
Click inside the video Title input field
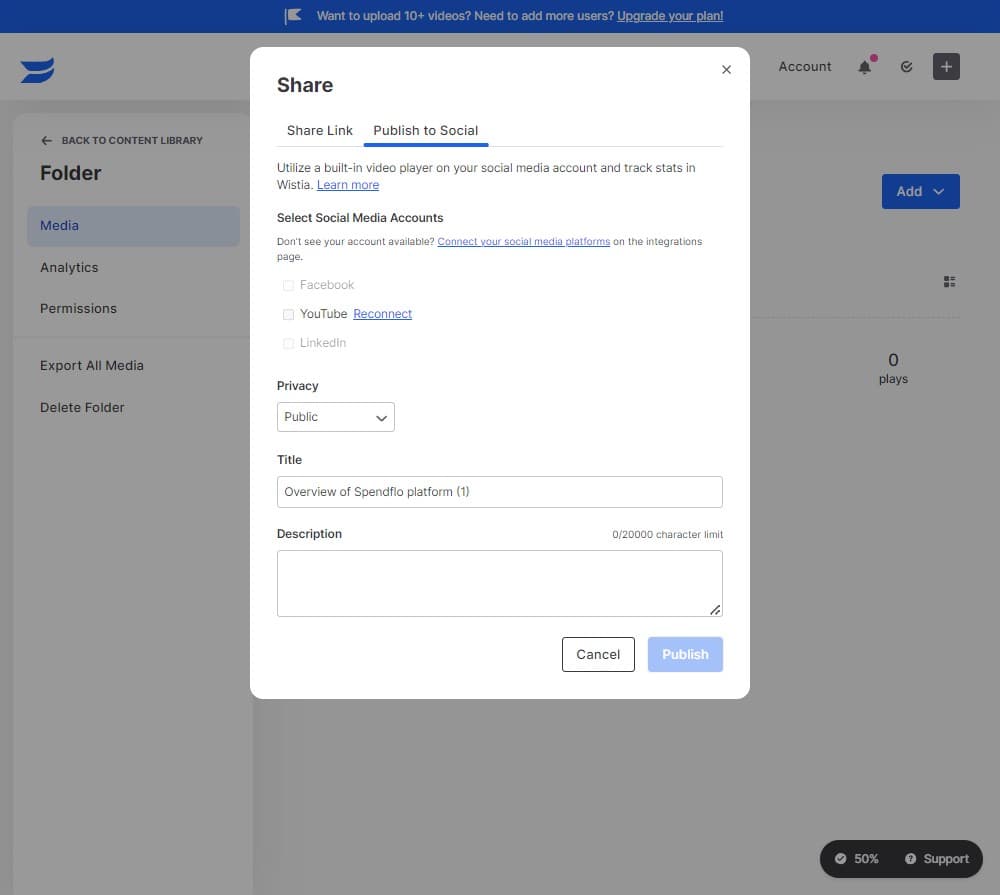coord(499,491)
